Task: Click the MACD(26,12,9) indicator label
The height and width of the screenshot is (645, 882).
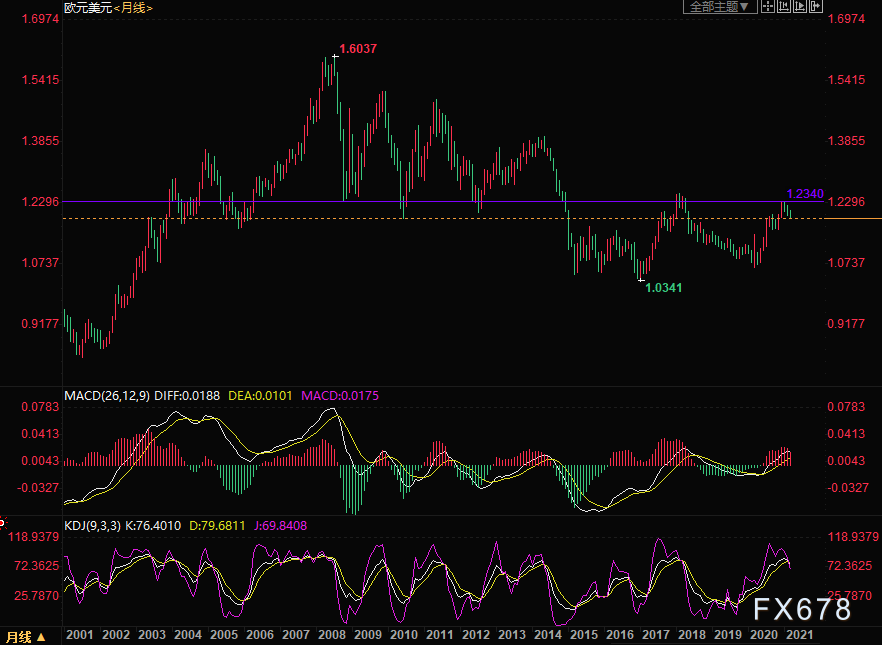Action: pyautogui.click(x=107, y=395)
